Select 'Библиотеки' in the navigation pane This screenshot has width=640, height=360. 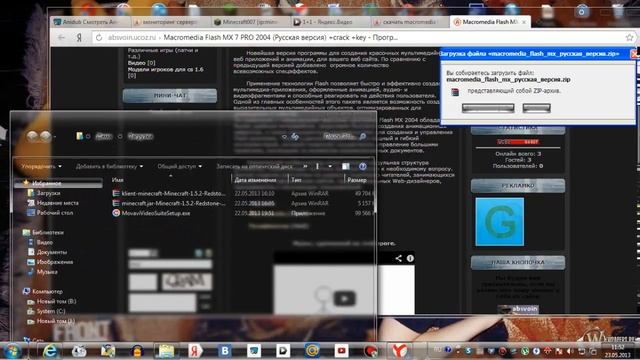[x=48, y=232]
